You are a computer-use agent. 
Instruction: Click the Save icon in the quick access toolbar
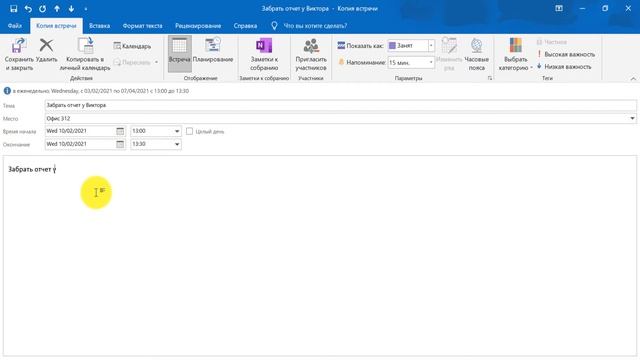pyautogui.click(x=13, y=9)
